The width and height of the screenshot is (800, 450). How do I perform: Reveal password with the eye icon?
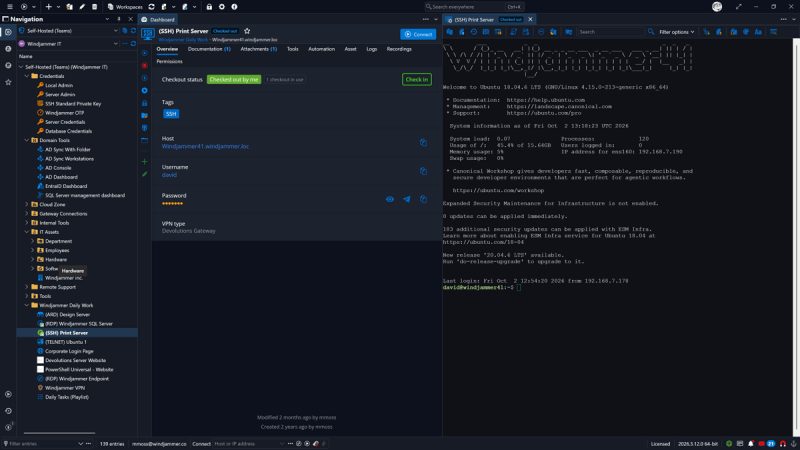(x=390, y=199)
